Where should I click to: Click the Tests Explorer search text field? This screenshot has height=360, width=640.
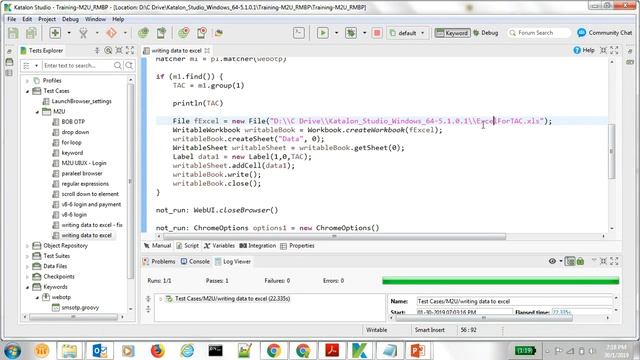point(77,65)
